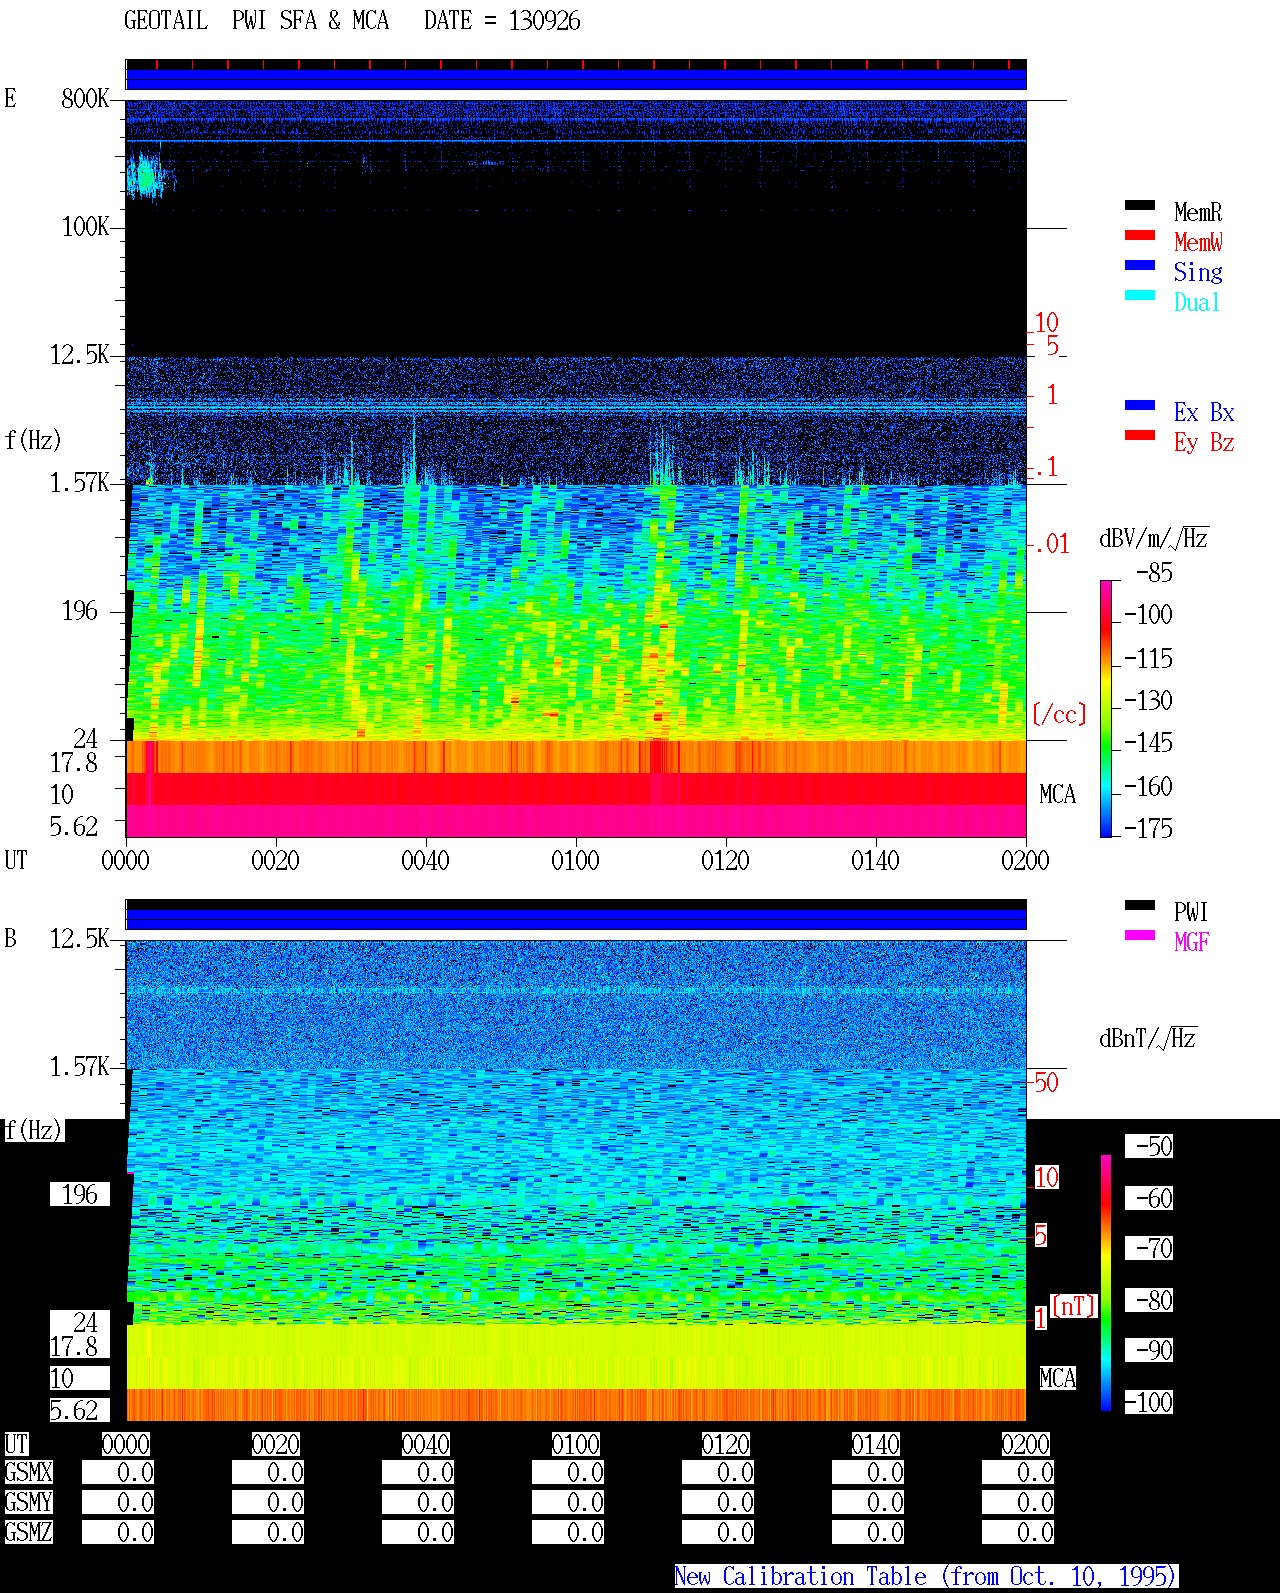Screen dimensions: 1280x1593
Task: Click the GSMY value under 0000
Action: coord(118,1502)
